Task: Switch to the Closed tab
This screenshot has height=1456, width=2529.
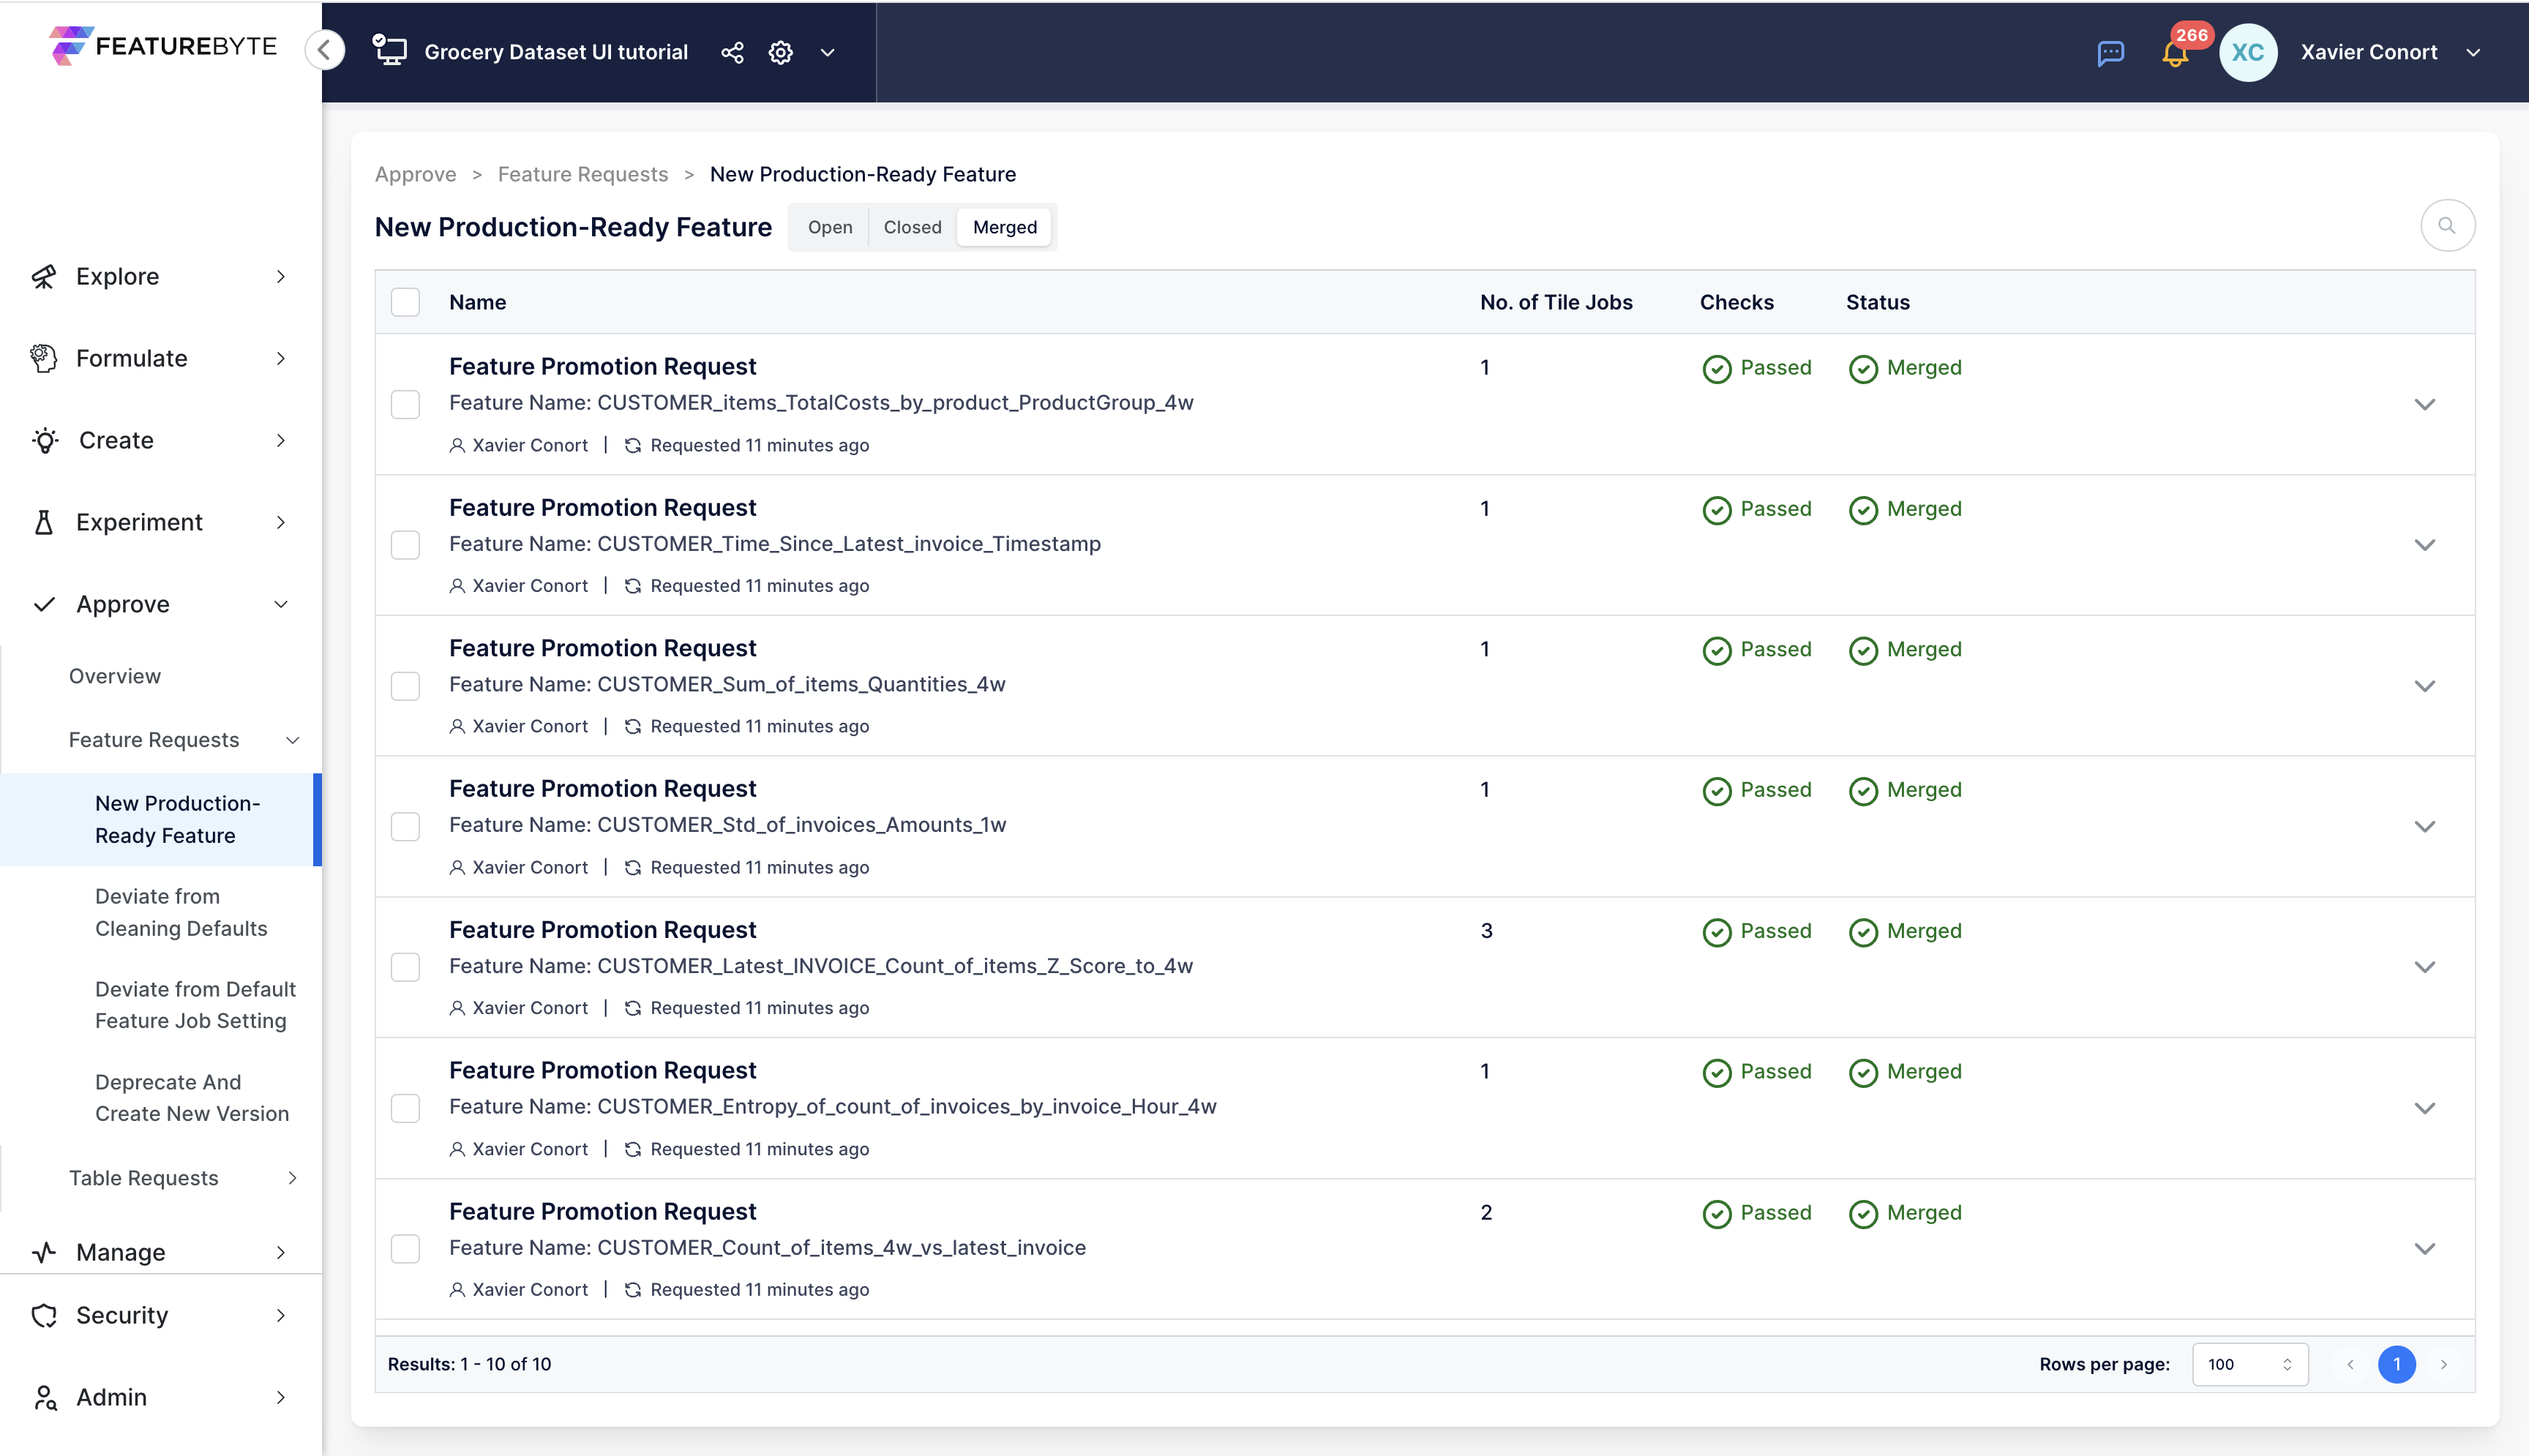Action: coord(912,227)
